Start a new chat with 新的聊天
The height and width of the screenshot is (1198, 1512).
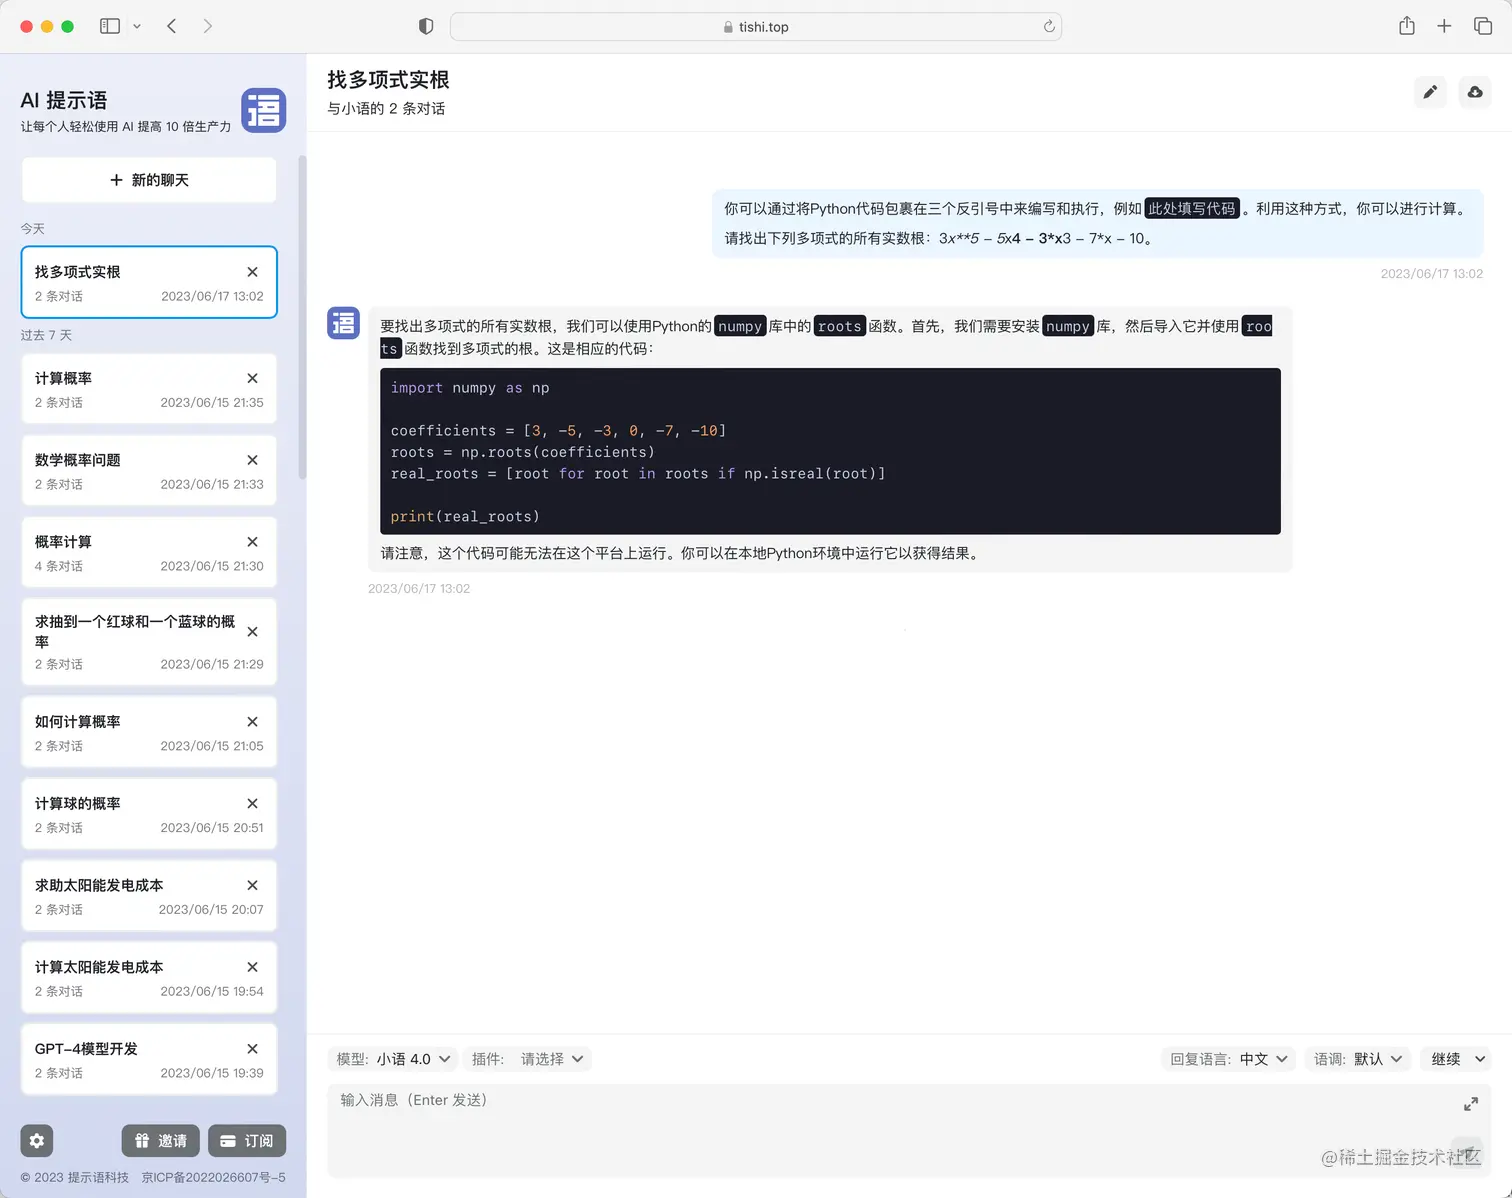(149, 180)
